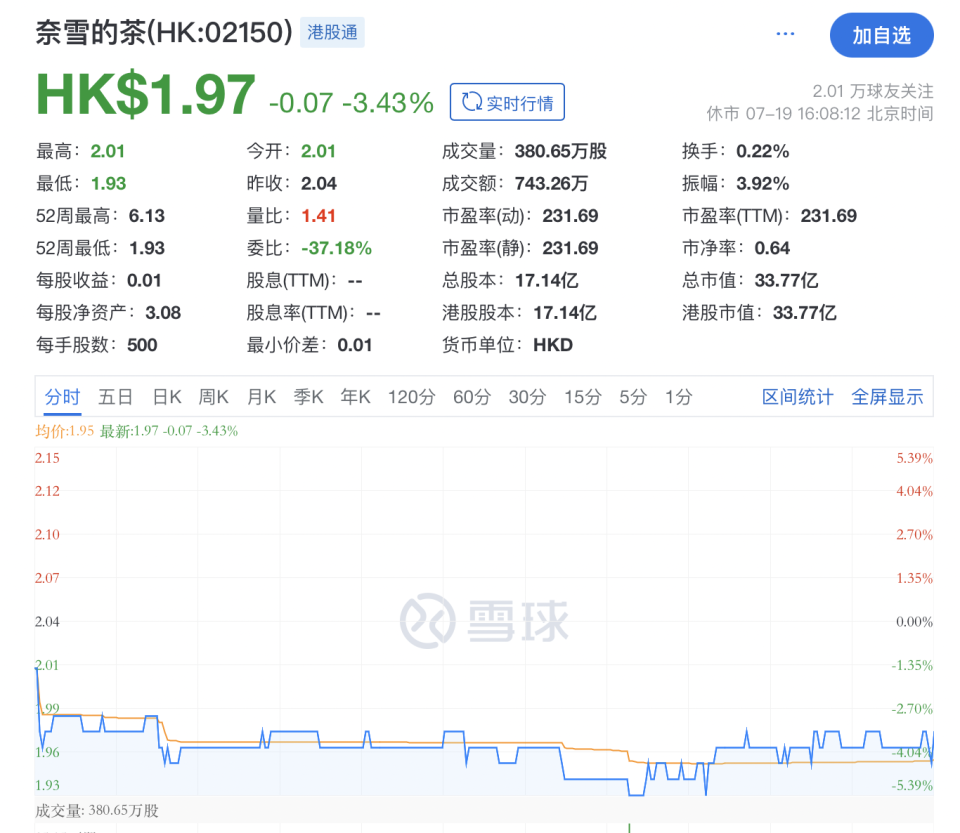Click the 市盈率(动) 231.69 stat
The width and height of the screenshot is (960, 833).
pyautogui.click(x=520, y=216)
